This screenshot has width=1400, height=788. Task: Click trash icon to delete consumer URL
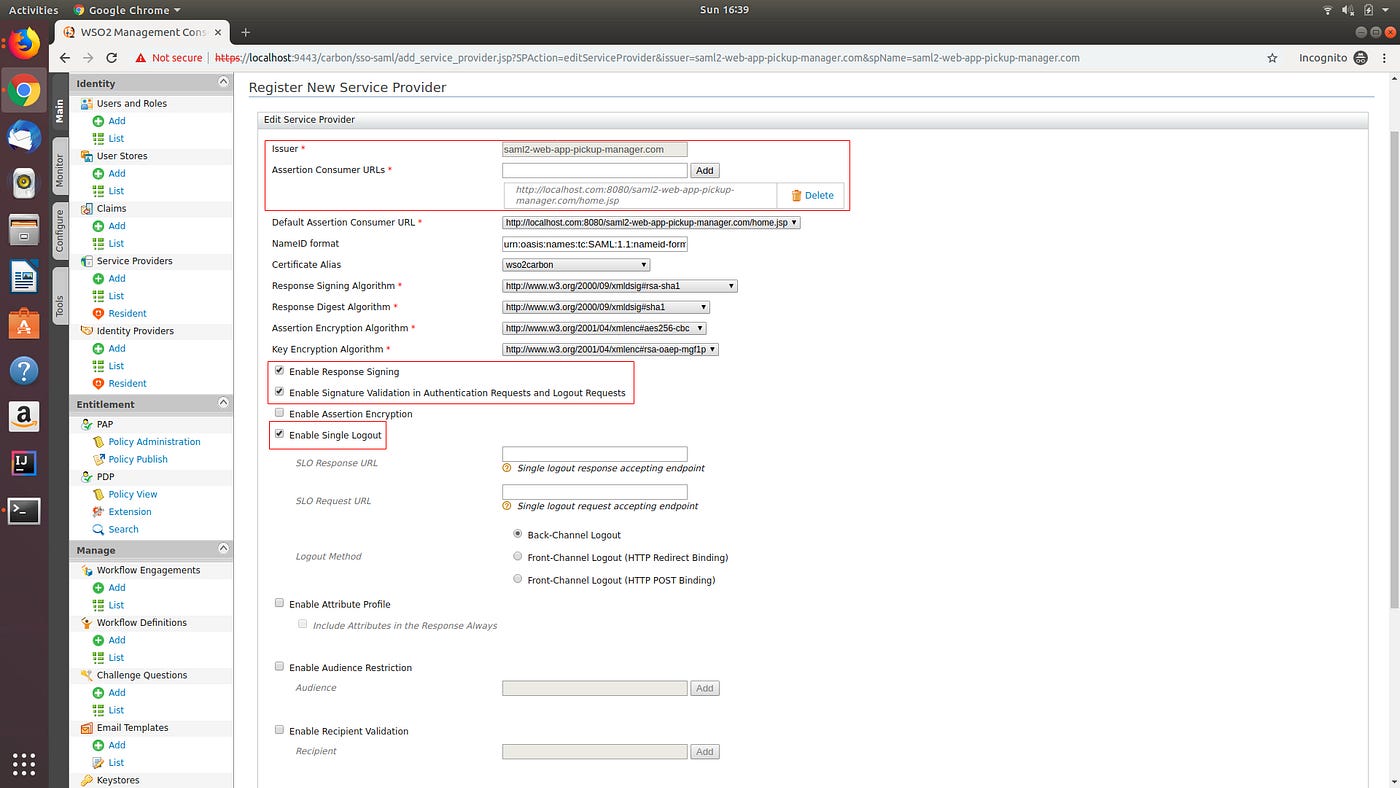point(796,195)
